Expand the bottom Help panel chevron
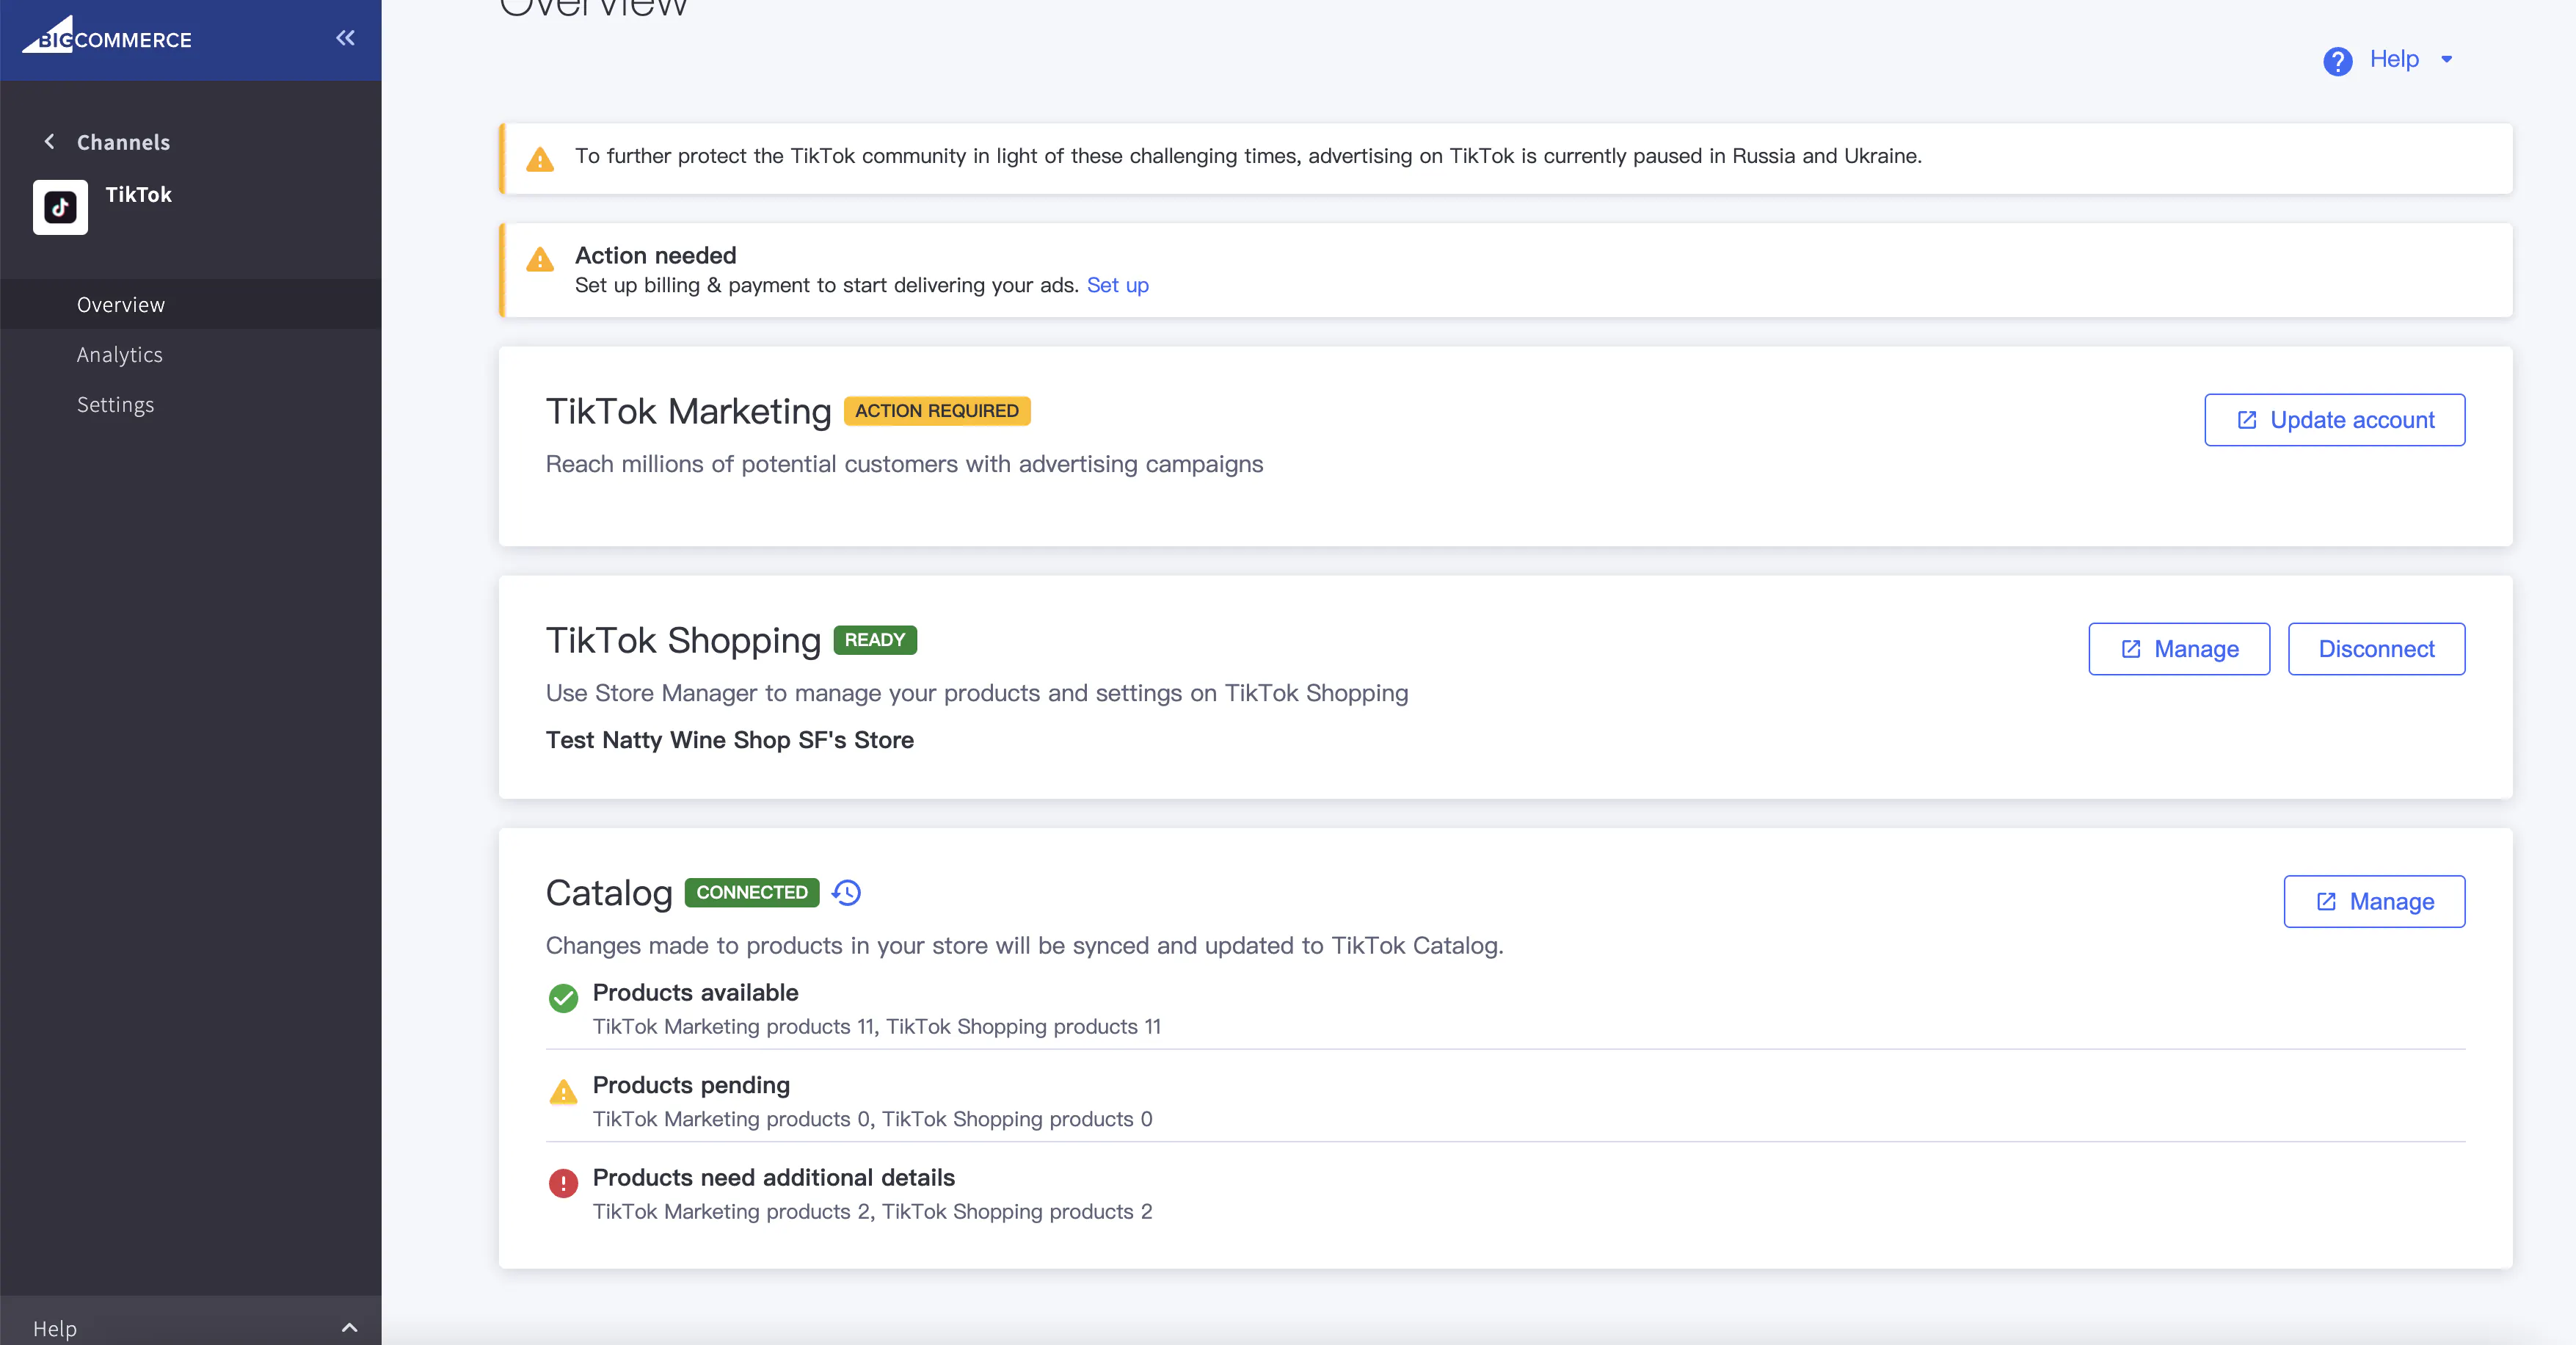This screenshot has width=2576, height=1345. (x=349, y=1327)
